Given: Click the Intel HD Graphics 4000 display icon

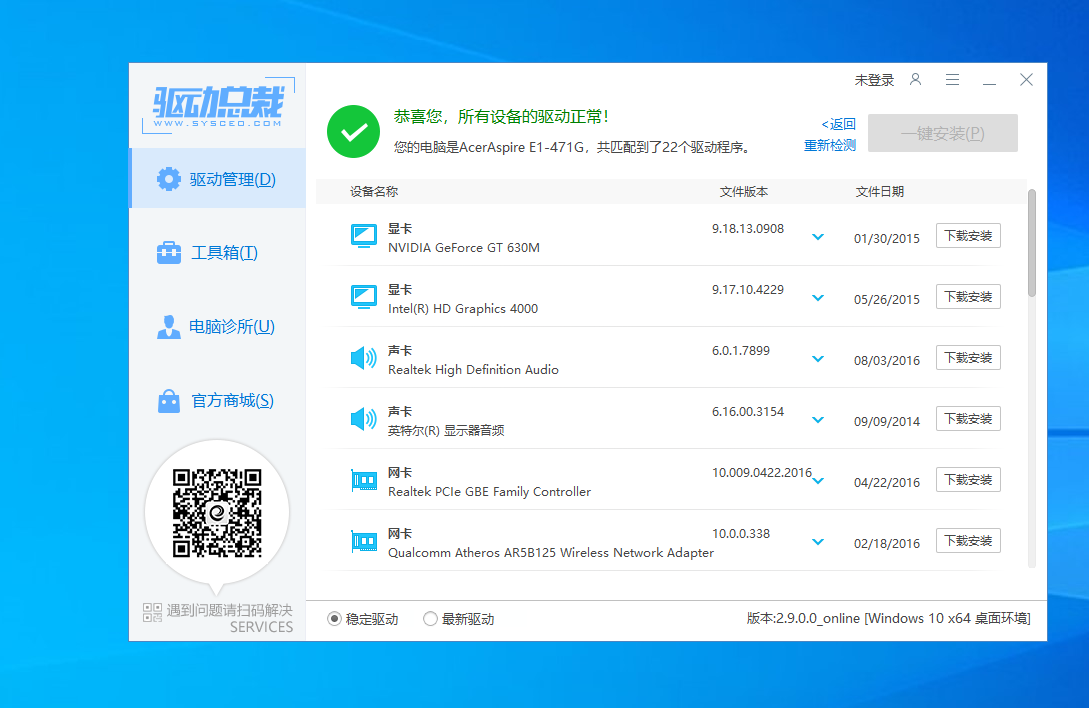Looking at the screenshot, I should (x=364, y=297).
